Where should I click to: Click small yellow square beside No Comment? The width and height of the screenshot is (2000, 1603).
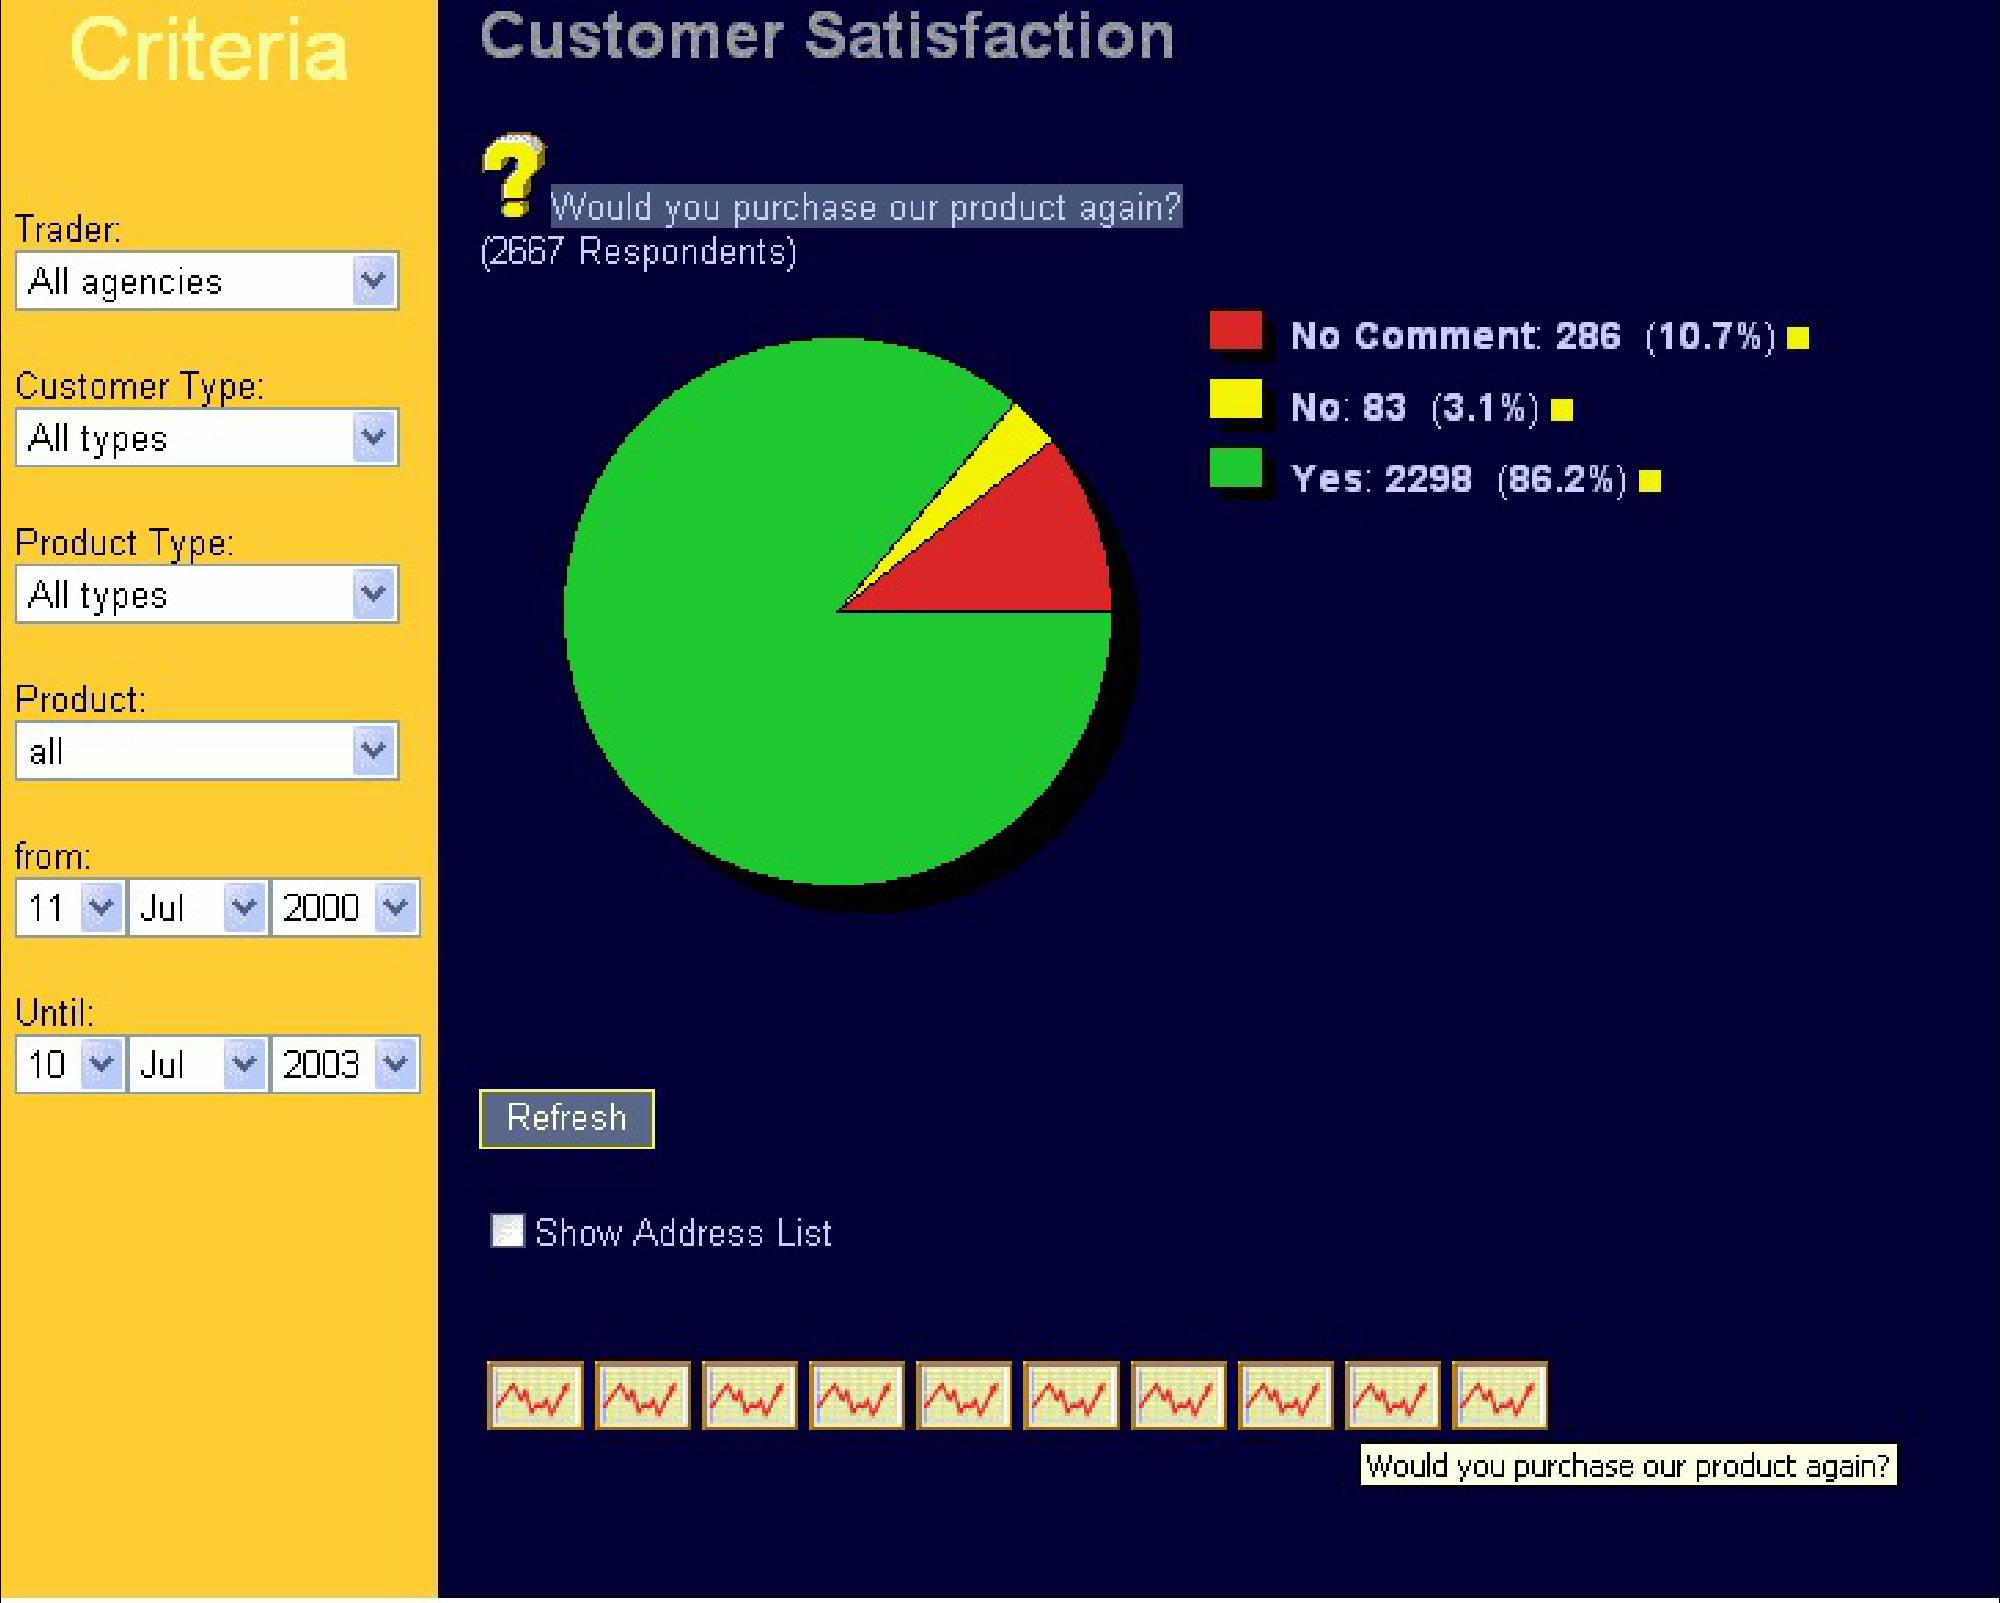pyautogui.click(x=1798, y=338)
